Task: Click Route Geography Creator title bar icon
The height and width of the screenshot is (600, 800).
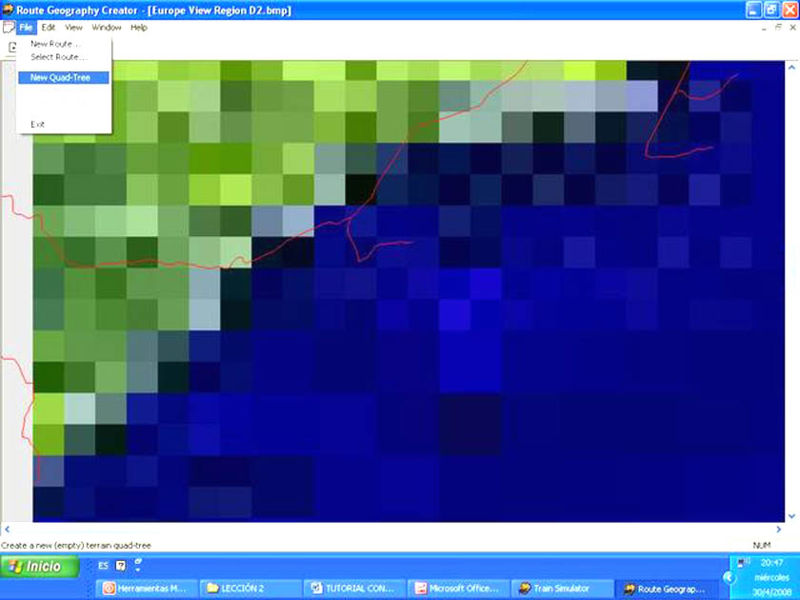Action: [8, 8]
